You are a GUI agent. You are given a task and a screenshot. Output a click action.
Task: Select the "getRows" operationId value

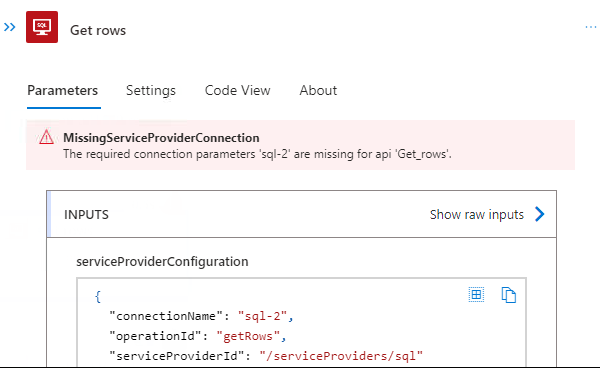[248, 336]
